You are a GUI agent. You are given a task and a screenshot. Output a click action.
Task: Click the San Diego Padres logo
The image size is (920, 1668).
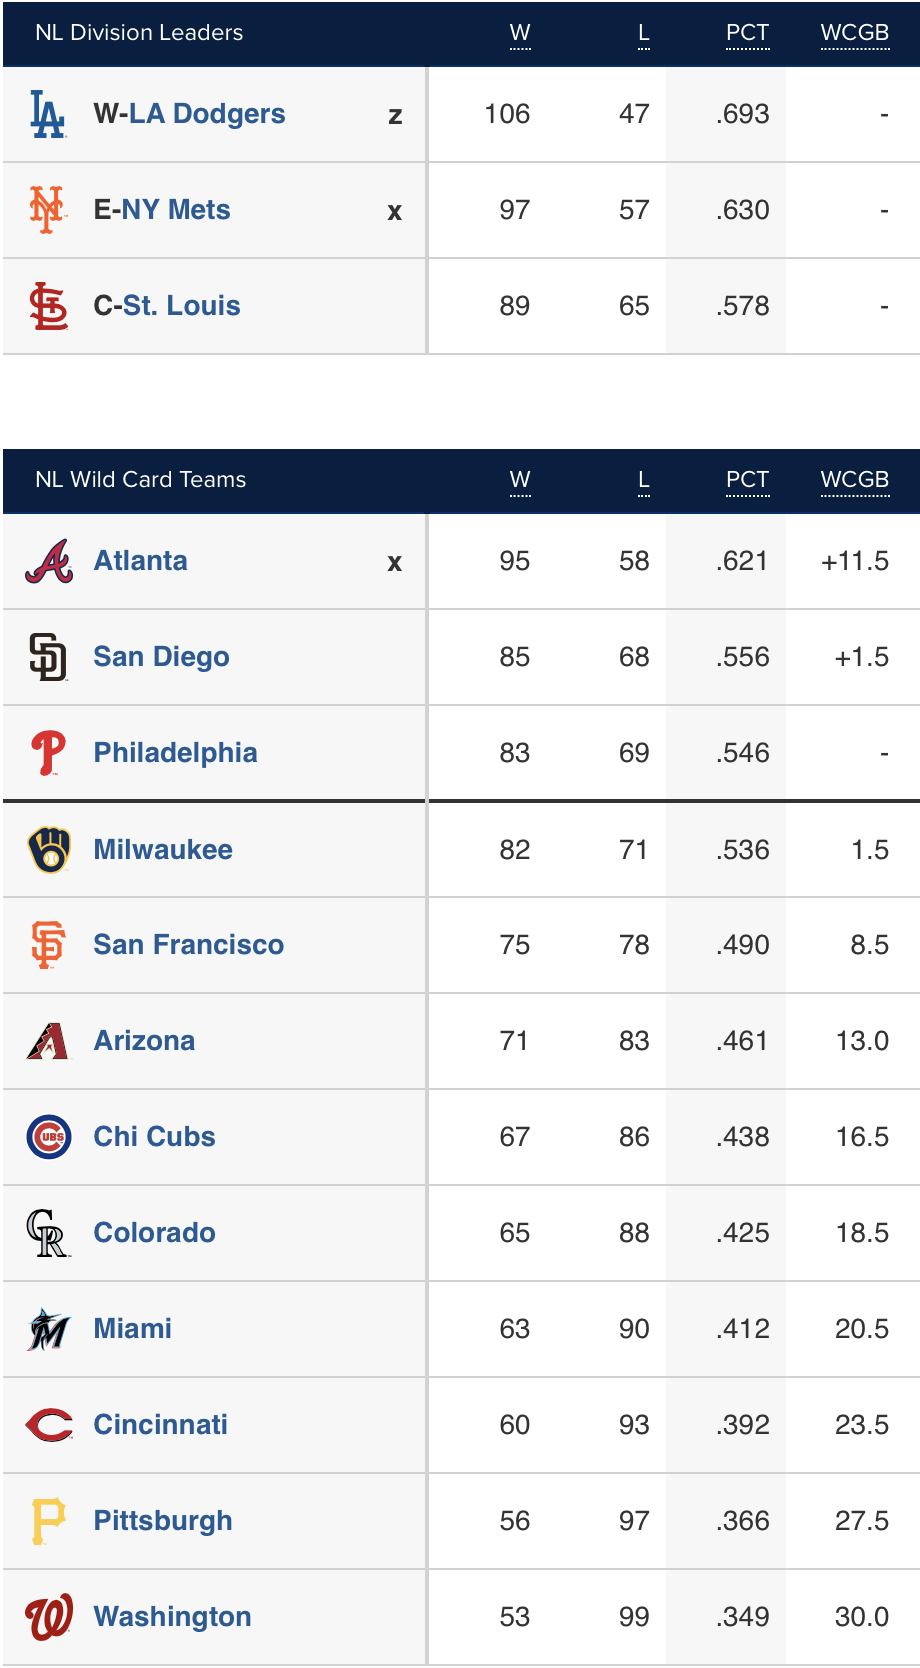pos(48,657)
